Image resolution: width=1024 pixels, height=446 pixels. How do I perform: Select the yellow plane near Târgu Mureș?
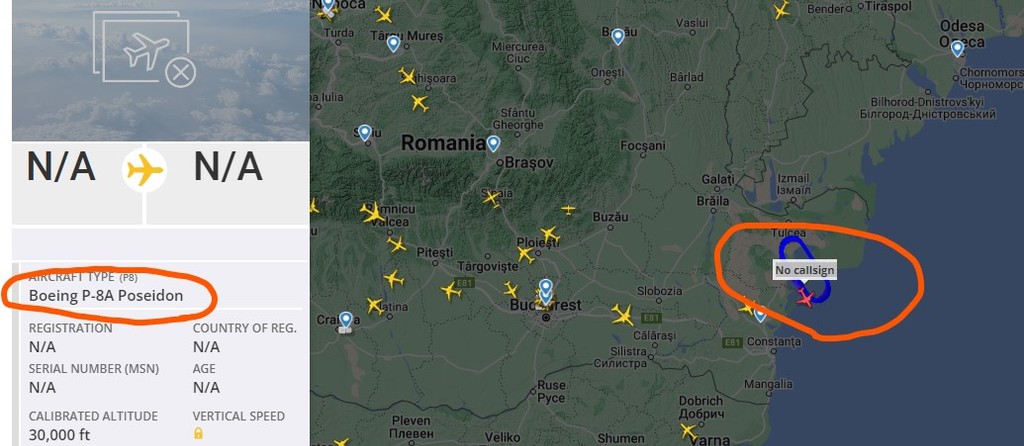[383, 14]
